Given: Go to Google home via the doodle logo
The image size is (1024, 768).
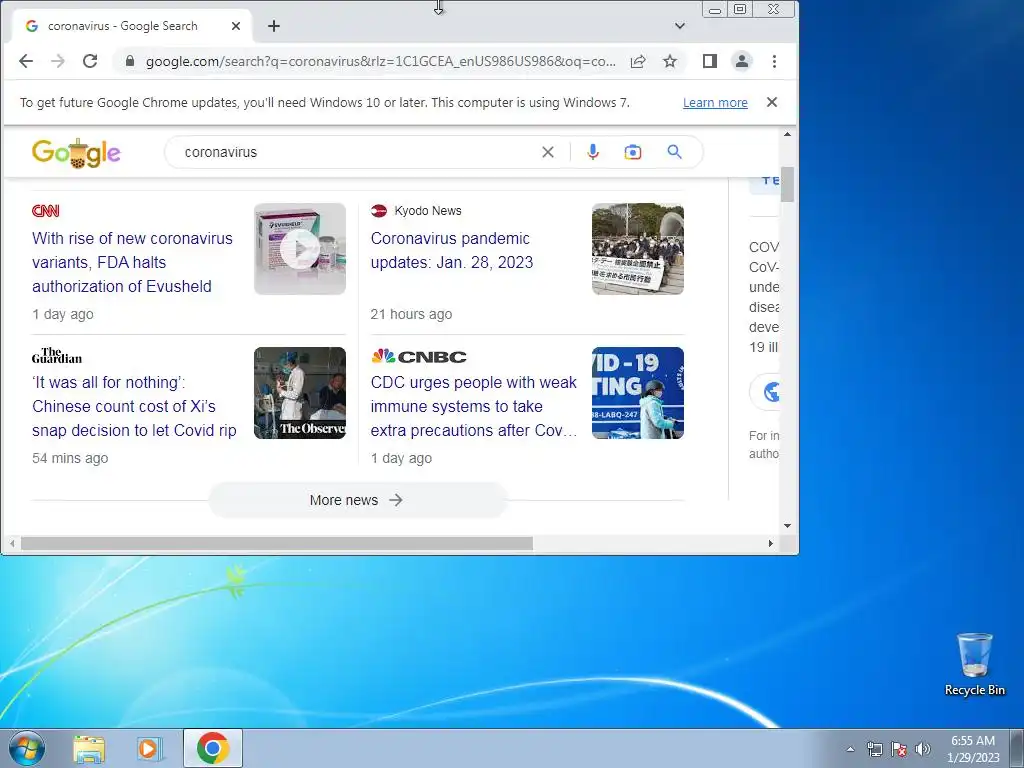Looking at the screenshot, I should click(76, 153).
